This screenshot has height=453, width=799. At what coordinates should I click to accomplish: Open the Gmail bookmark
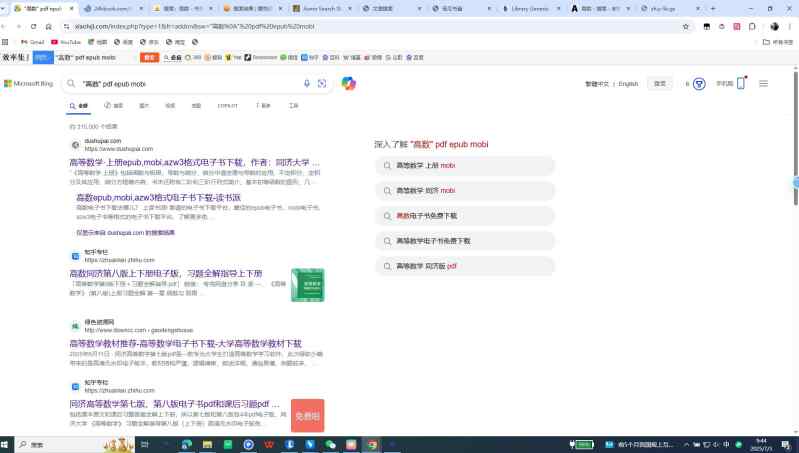[x=33, y=42]
